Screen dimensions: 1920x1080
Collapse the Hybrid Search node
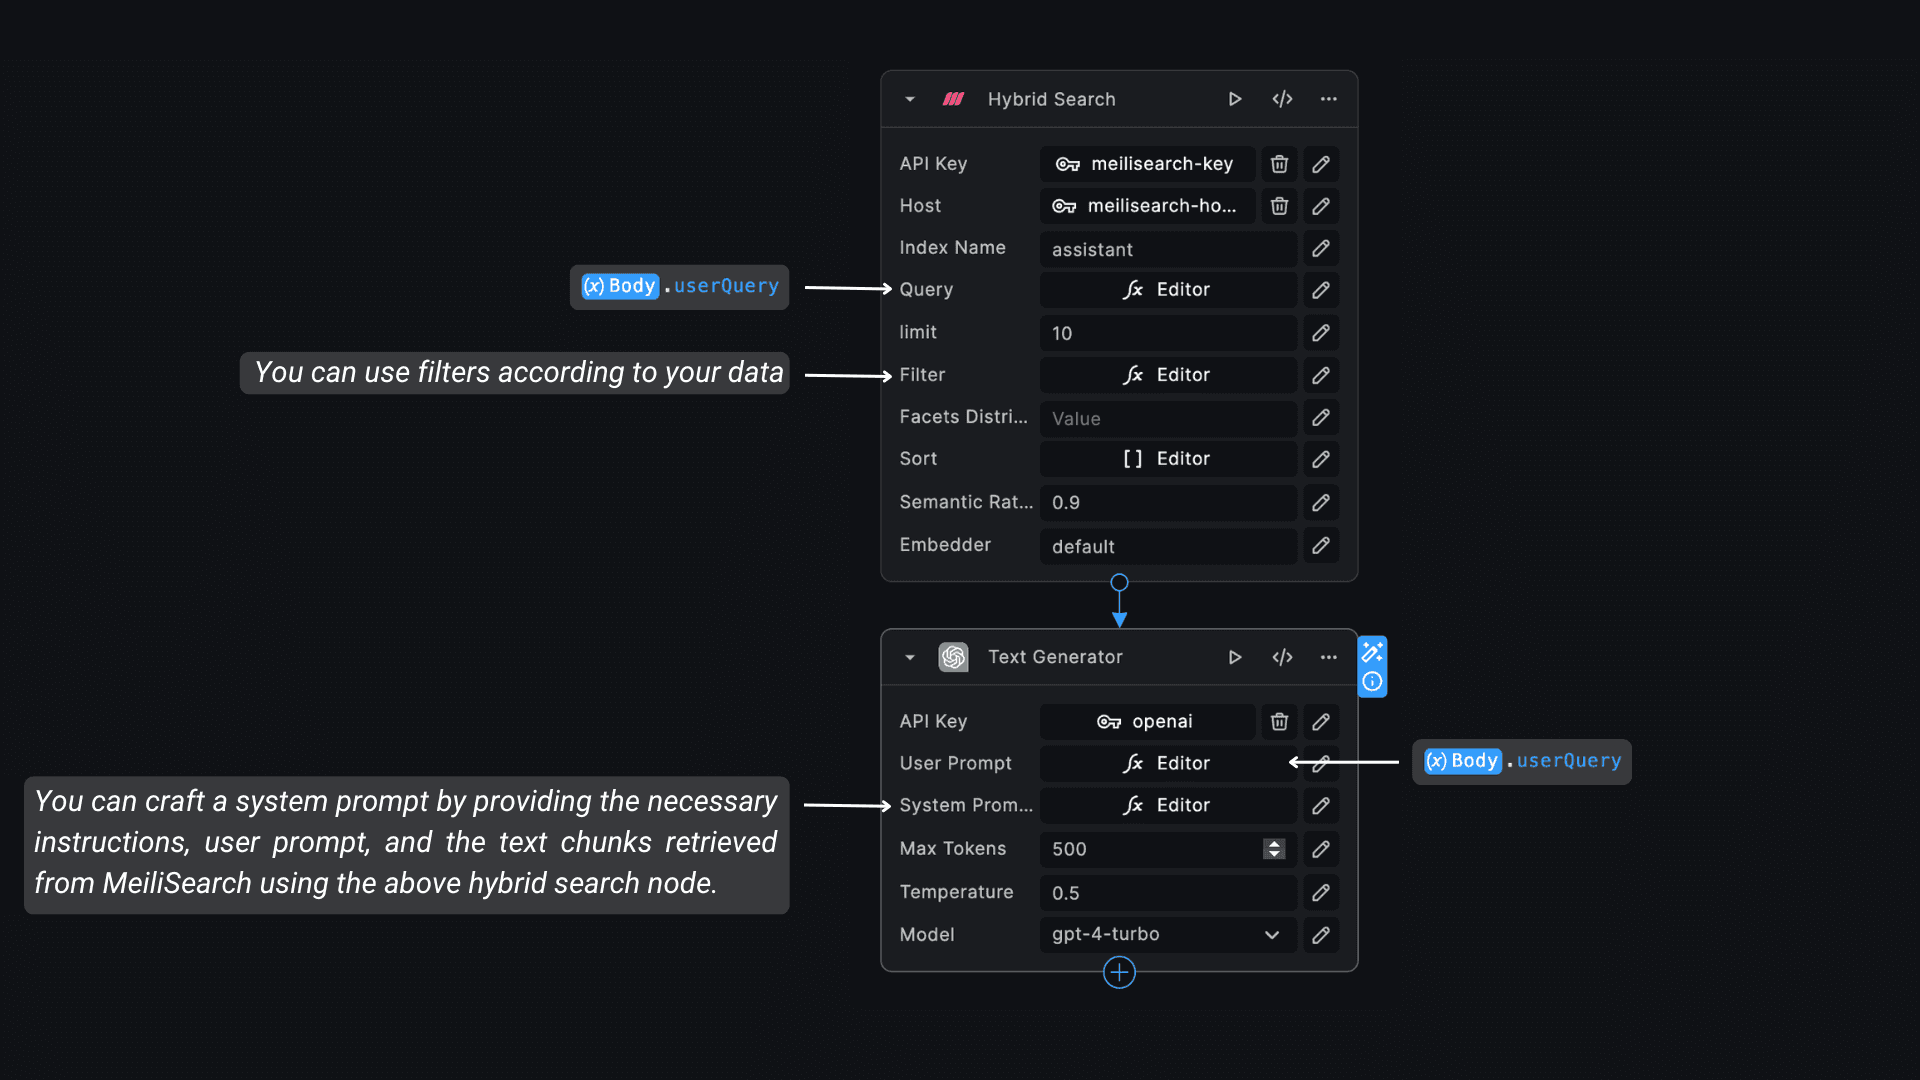tap(910, 99)
